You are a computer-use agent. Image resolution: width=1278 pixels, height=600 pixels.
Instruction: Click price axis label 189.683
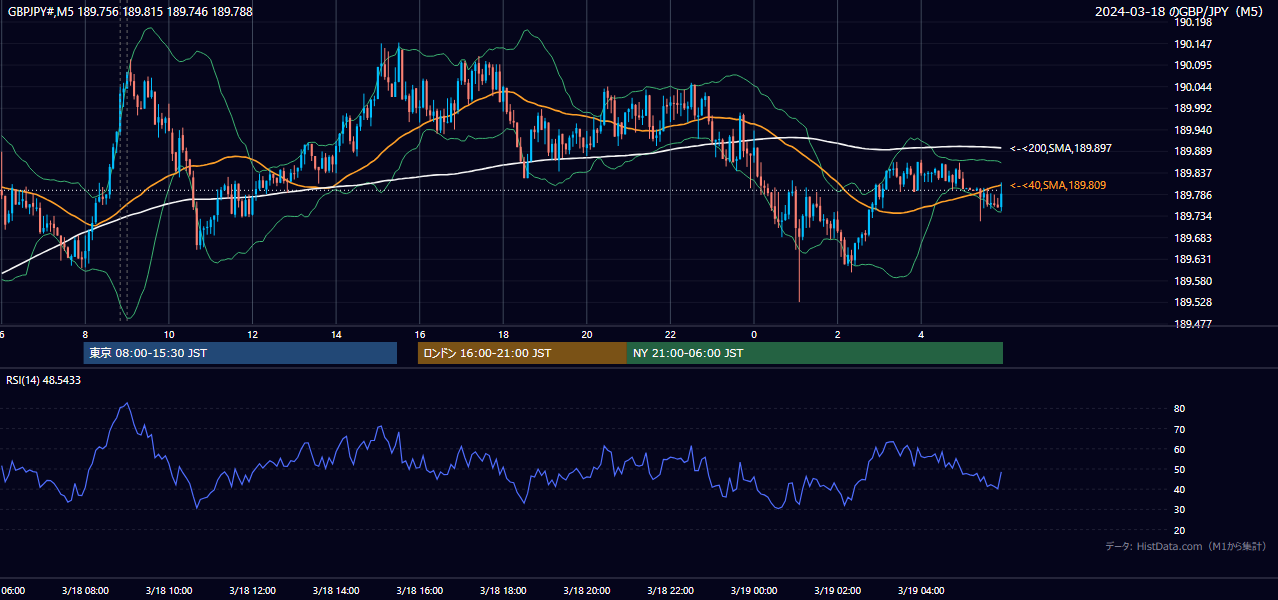click(1194, 238)
